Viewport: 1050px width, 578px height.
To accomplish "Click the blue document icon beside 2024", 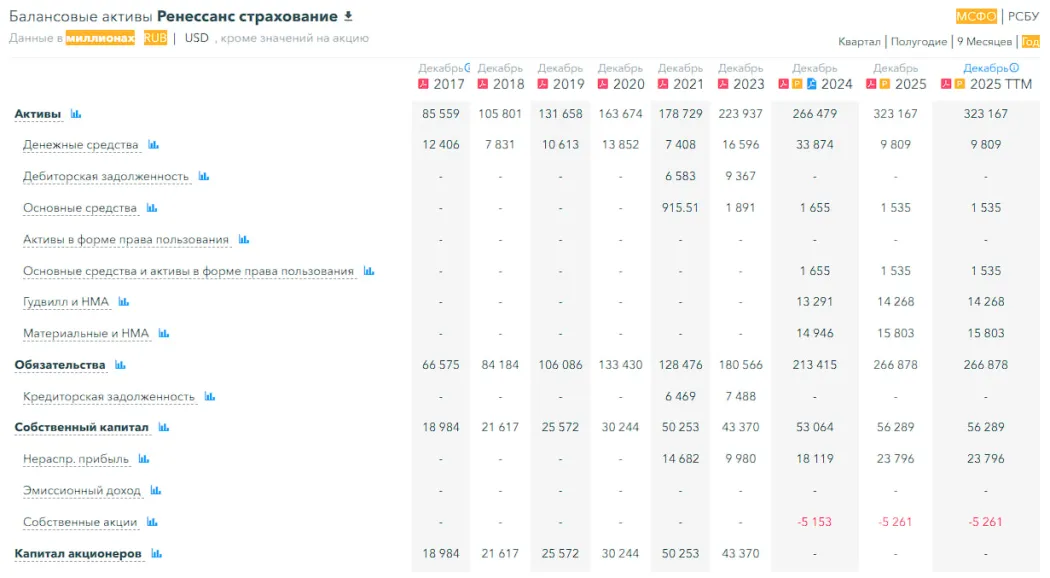I will tap(812, 84).
